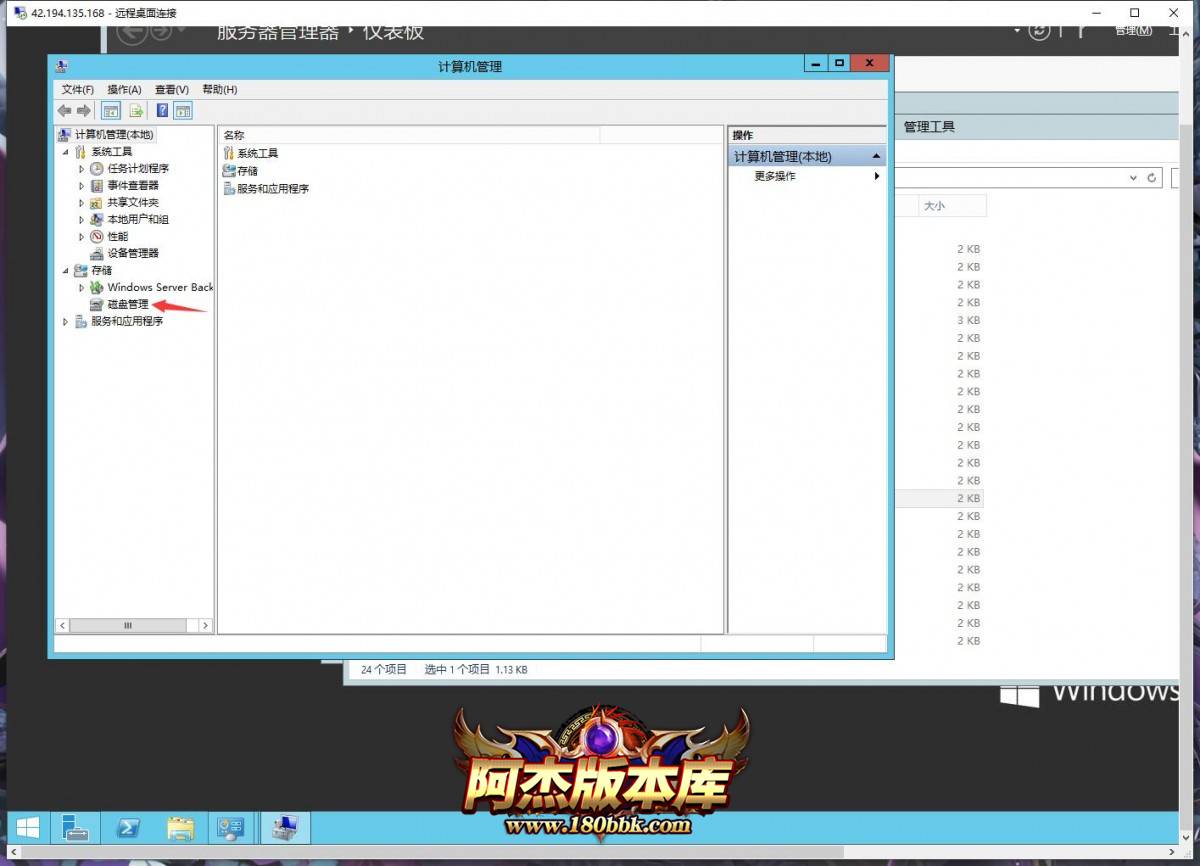Click the Forward arrow toolbar icon
This screenshot has height=866, width=1200.
[x=84, y=111]
